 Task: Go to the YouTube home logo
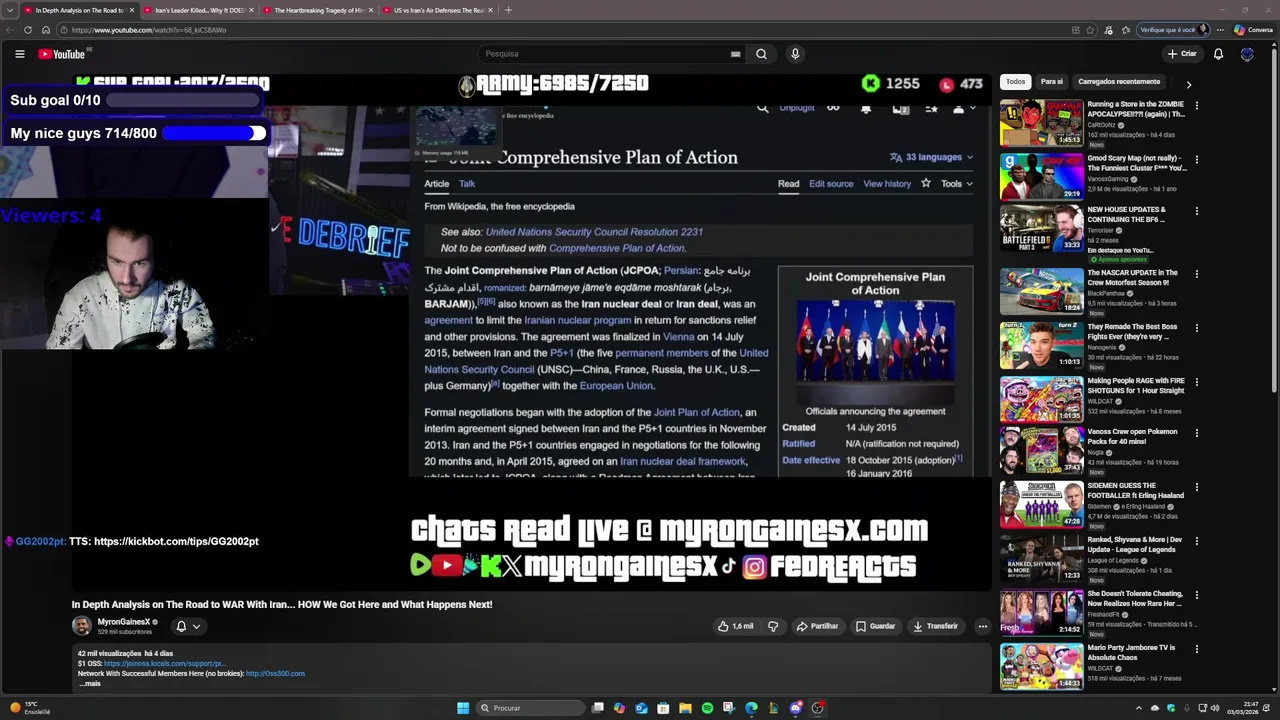coord(63,54)
